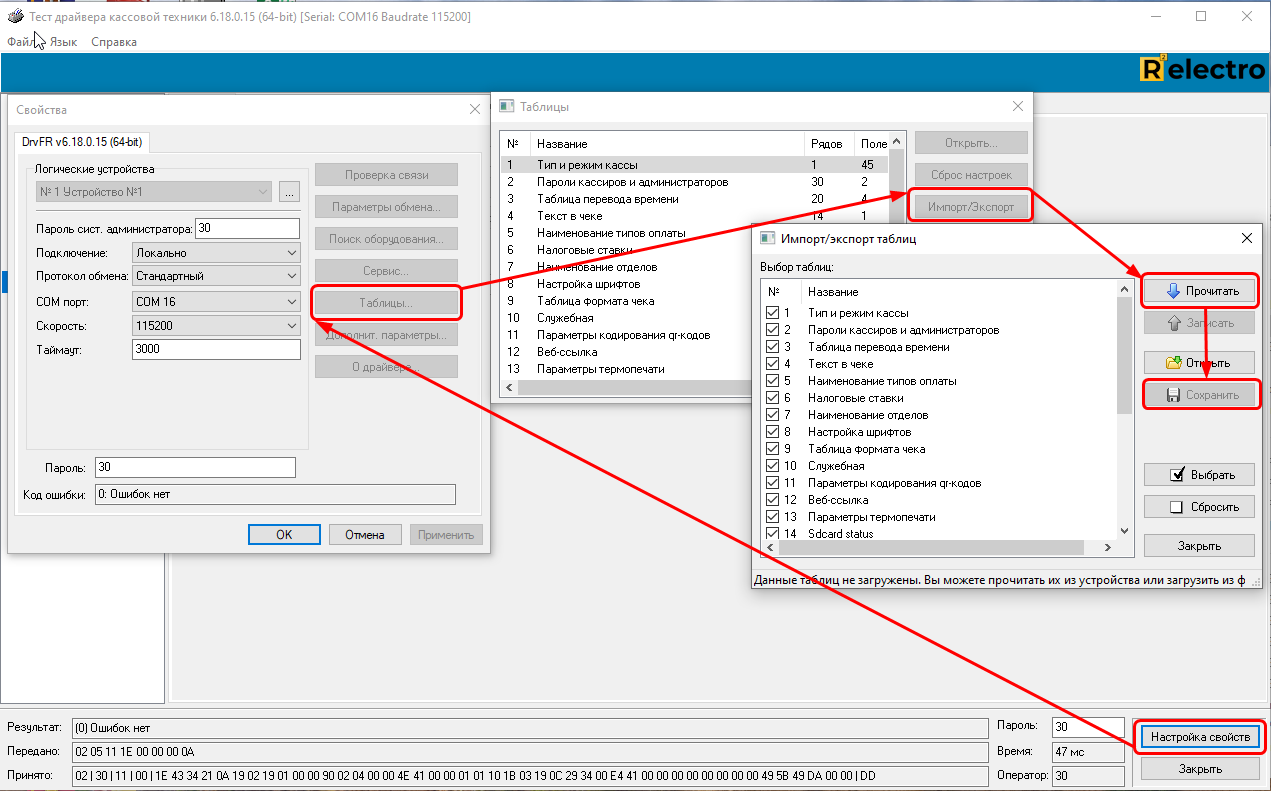
Task: Uncheck the Веб-ссылка table checkbox
Action: click(x=772, y=500)
